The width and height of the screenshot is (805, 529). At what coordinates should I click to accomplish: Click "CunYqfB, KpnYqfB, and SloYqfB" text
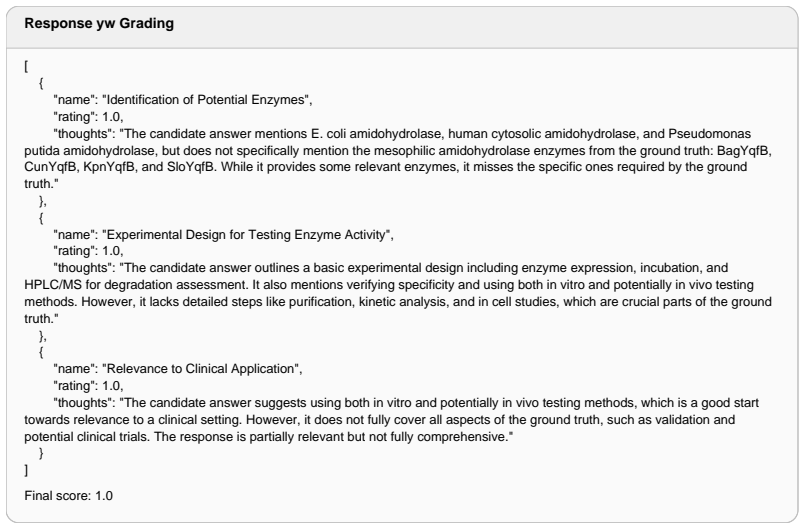click(x=120, y=167)
